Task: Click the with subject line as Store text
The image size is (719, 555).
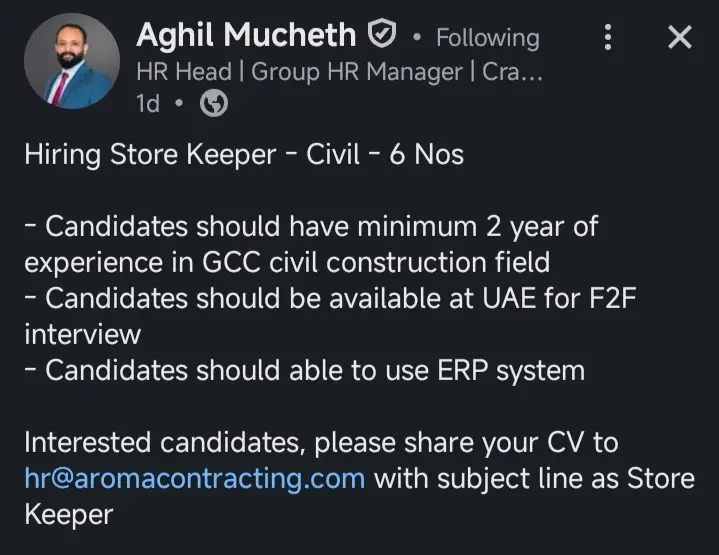Action: (x=534, y=478)
